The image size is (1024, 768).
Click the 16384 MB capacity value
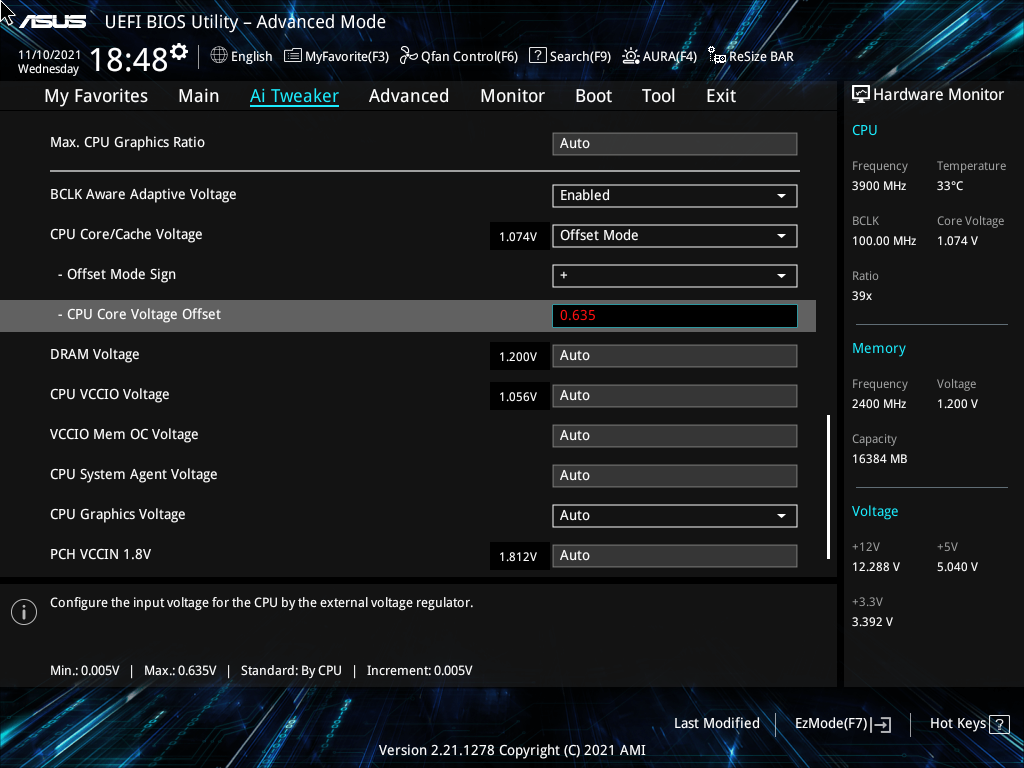pyautogui.click(x=880, y=459)
